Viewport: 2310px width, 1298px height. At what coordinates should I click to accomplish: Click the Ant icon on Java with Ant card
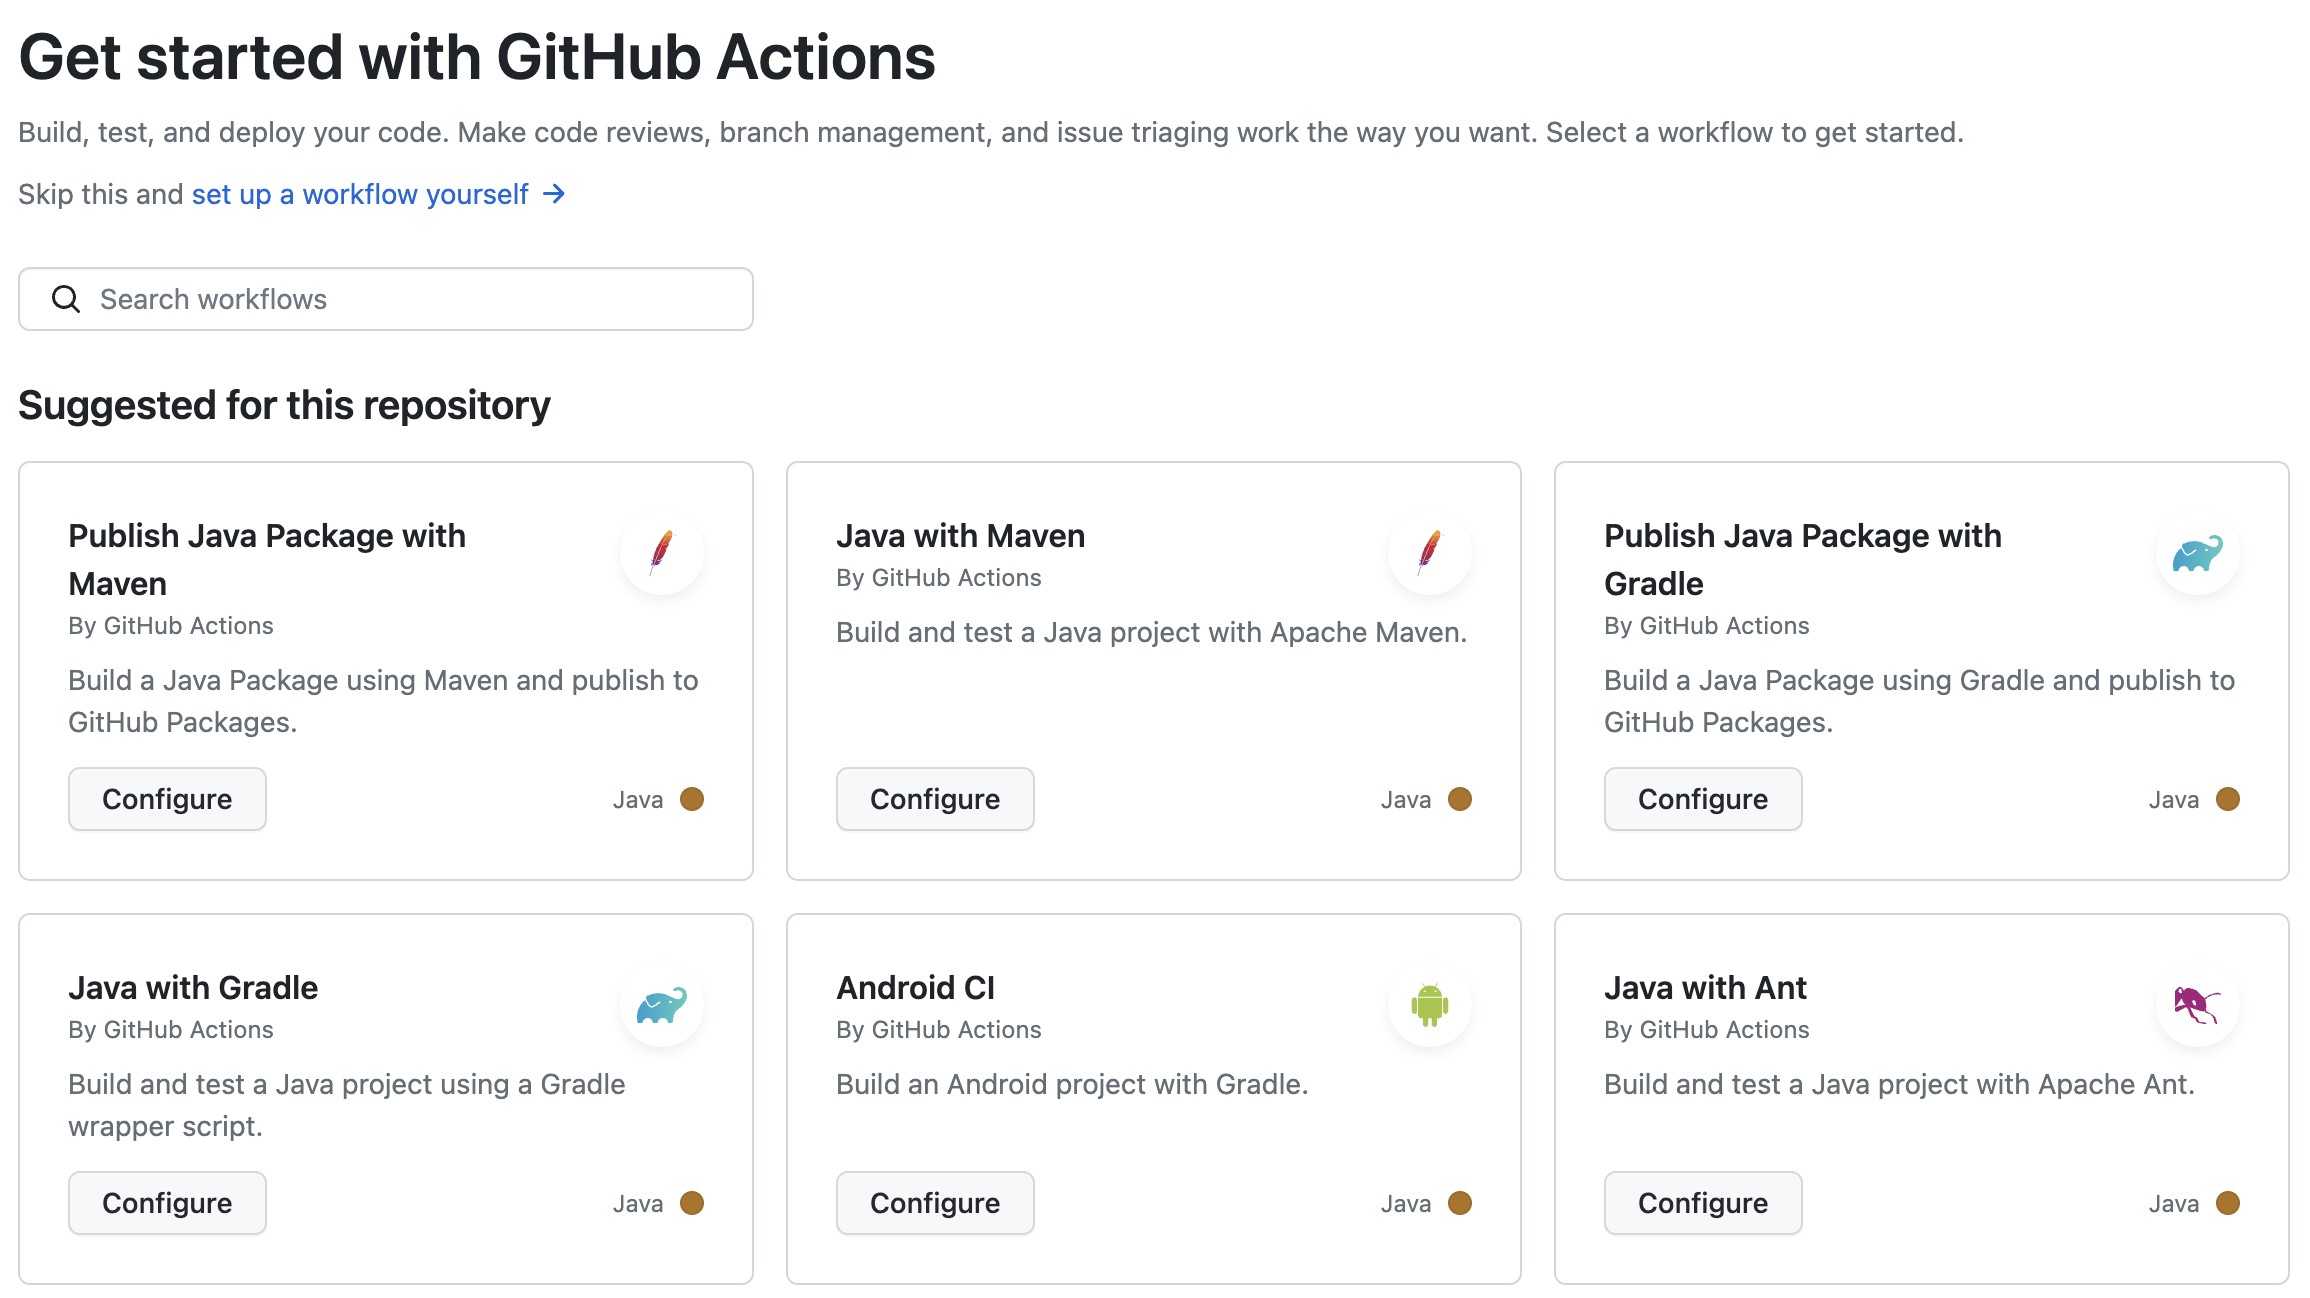(2198, 1005)
